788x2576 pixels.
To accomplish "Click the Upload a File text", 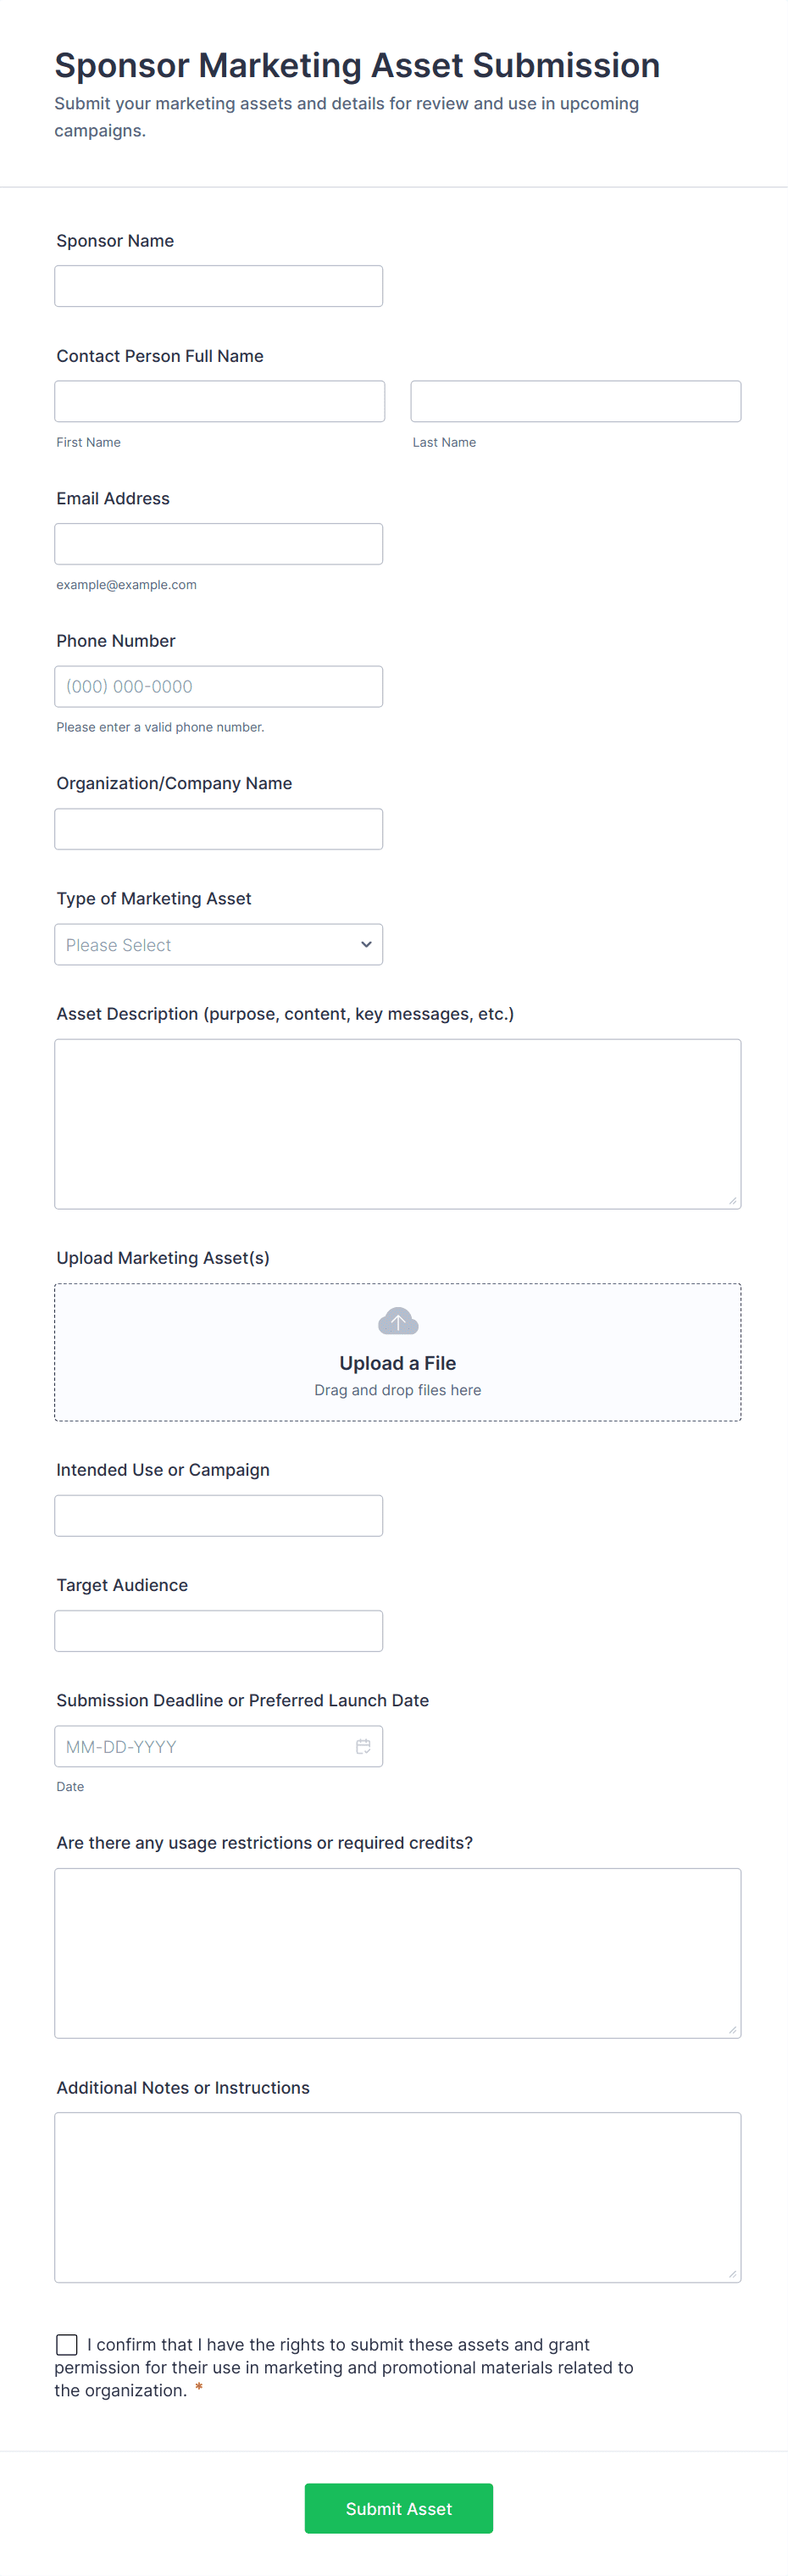I will [397, 1363].
